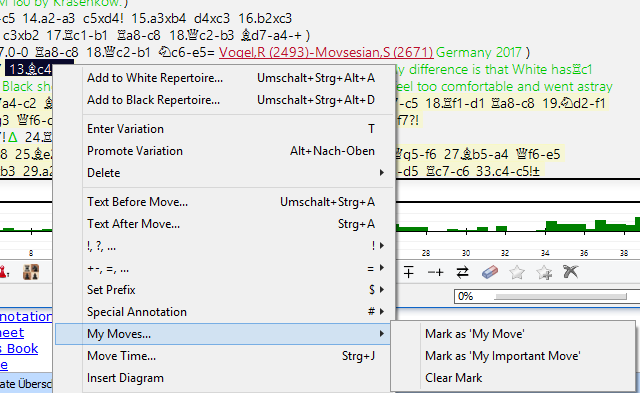Open Text Before Move dialog
Image resolution: width=640 pixels, height=393 pixels.
tap(231, 202)
